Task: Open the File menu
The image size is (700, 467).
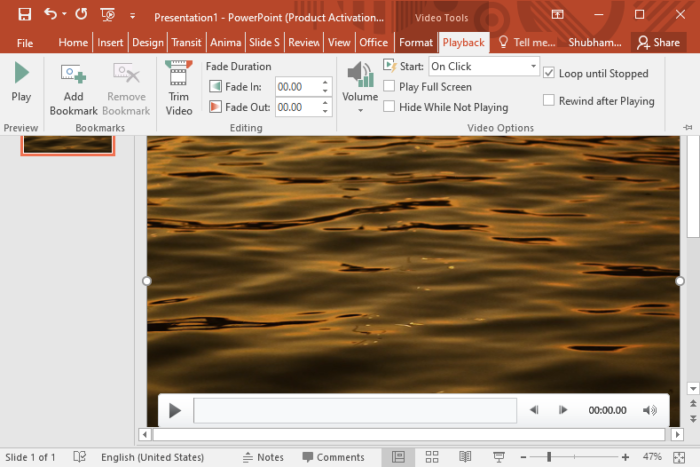Action: pos(25,43)
